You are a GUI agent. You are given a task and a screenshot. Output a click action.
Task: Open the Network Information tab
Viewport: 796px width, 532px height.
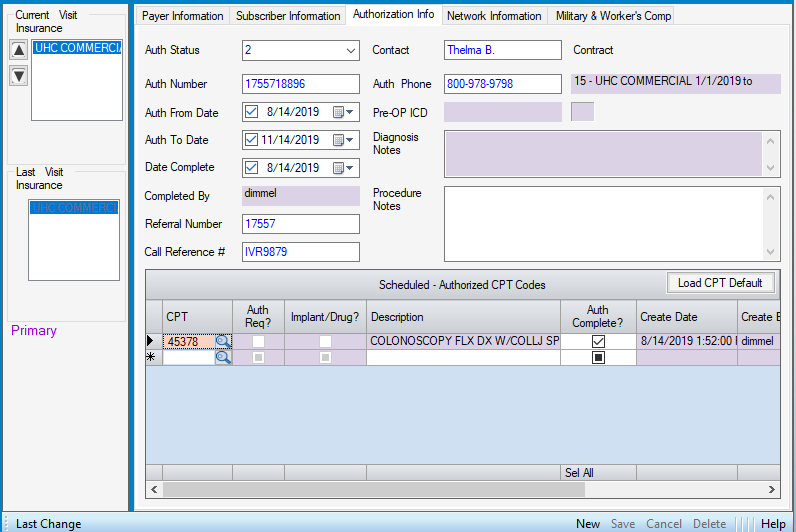[494, 16]
